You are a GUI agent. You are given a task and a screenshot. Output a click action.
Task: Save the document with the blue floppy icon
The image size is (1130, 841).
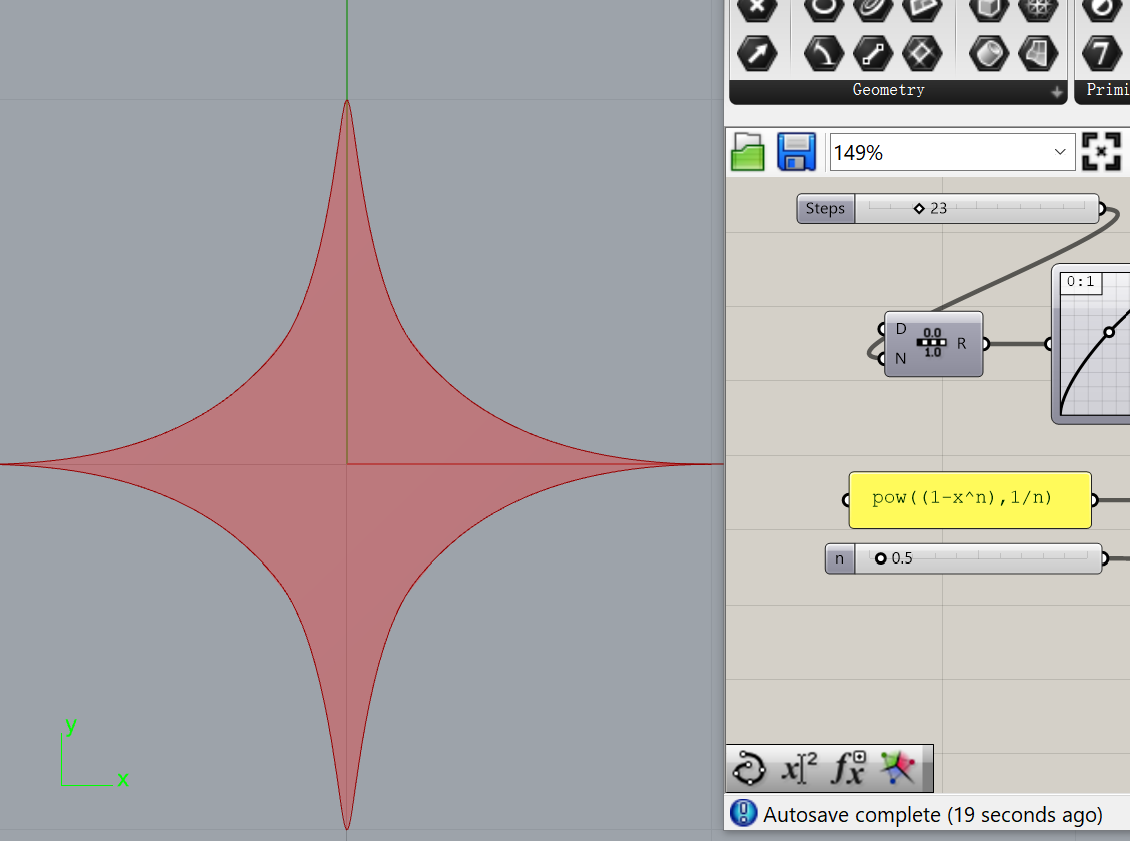pos(796,152)
